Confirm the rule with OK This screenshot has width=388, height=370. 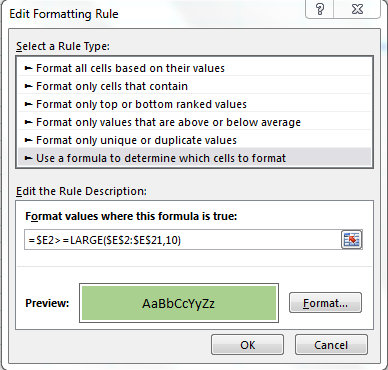tap(247, 345)
